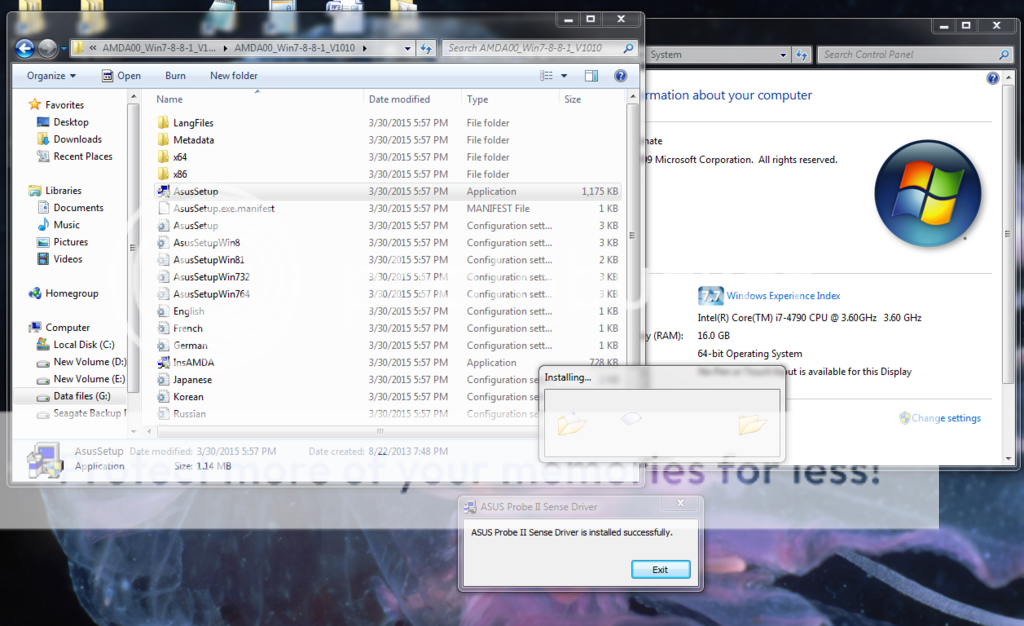Select Local Disk (C:)
Viewport: 1024px width, 626px height.
pyautogui.click(x=83, y=345)
